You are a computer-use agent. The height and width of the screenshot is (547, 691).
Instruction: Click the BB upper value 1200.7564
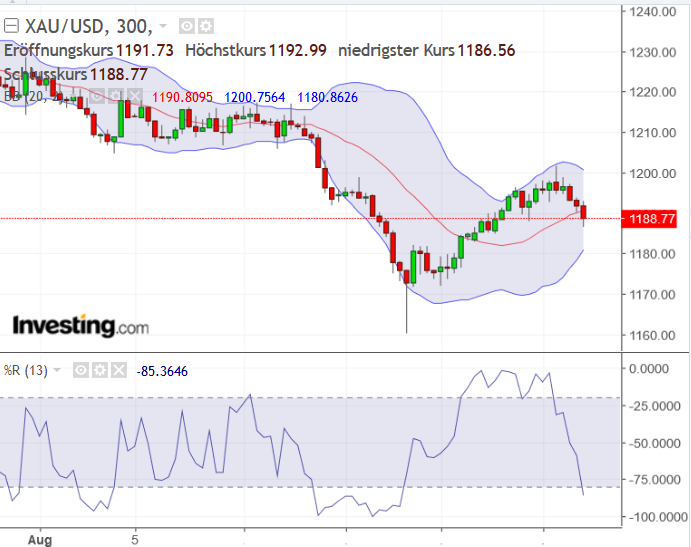tap(255, 97)
